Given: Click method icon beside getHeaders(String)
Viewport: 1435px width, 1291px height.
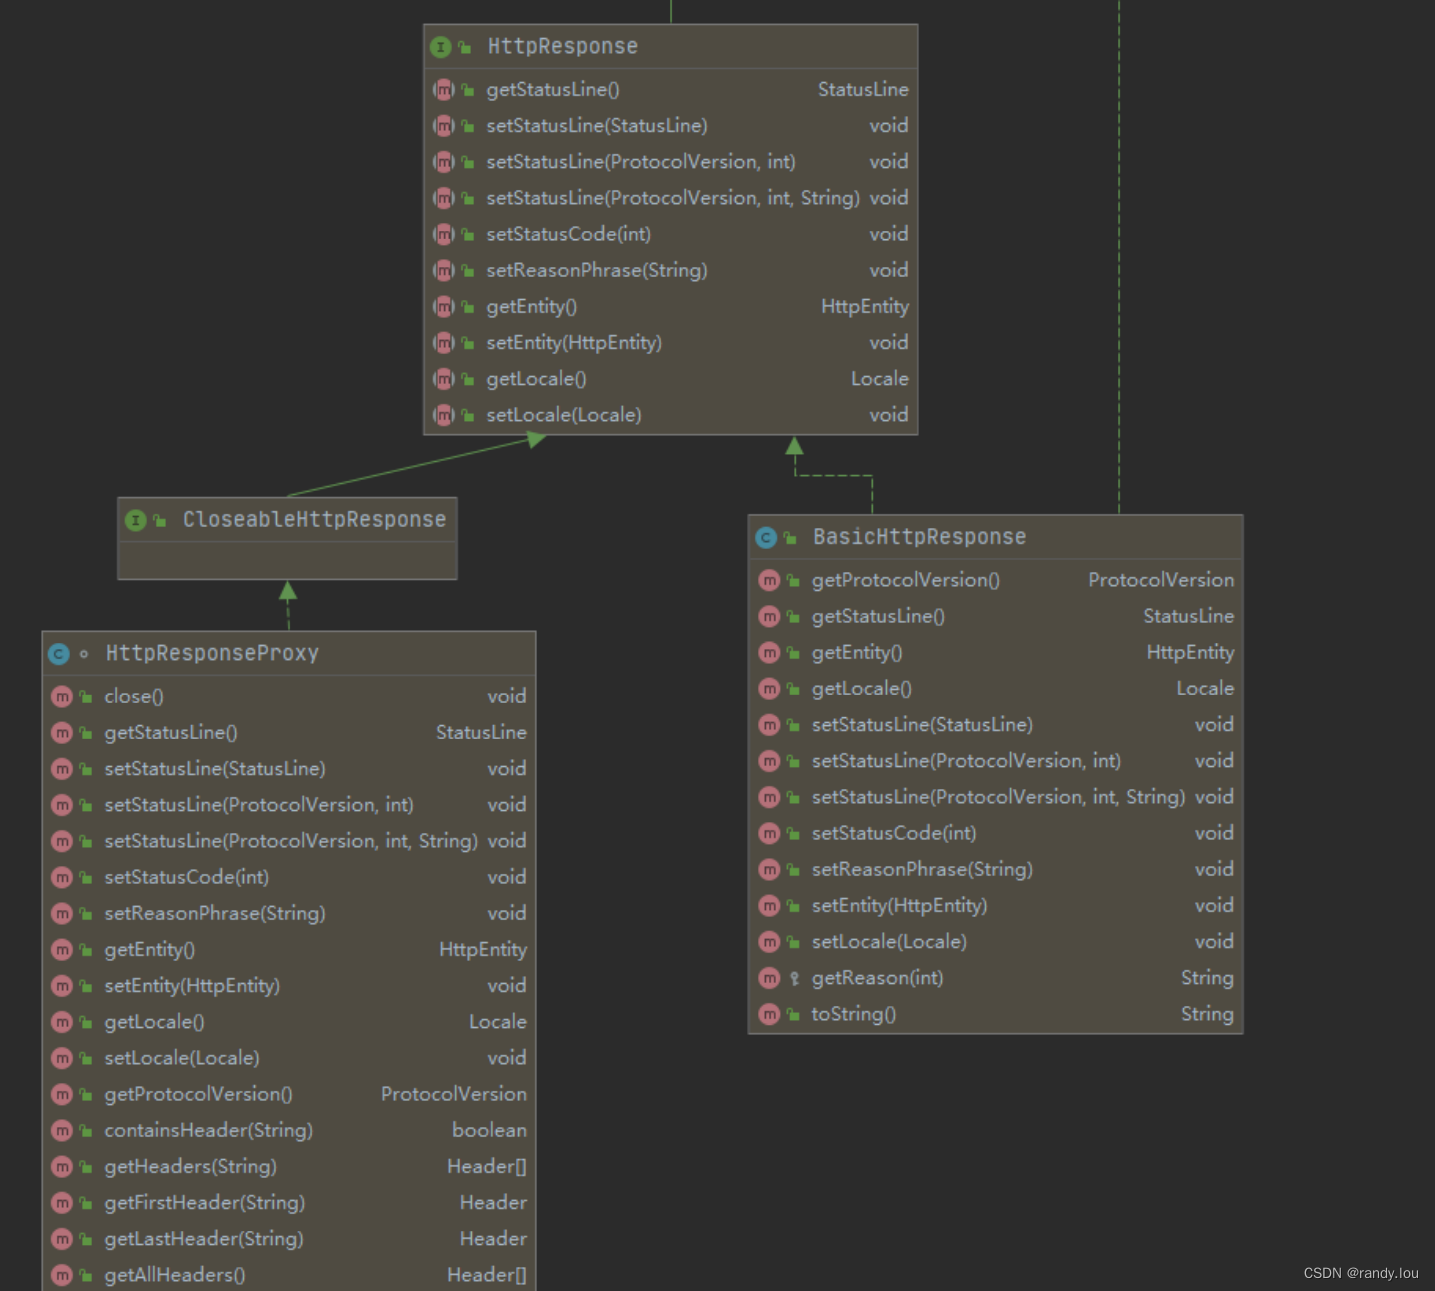Looking at the screenshot, I should [x=62, y=1167].
